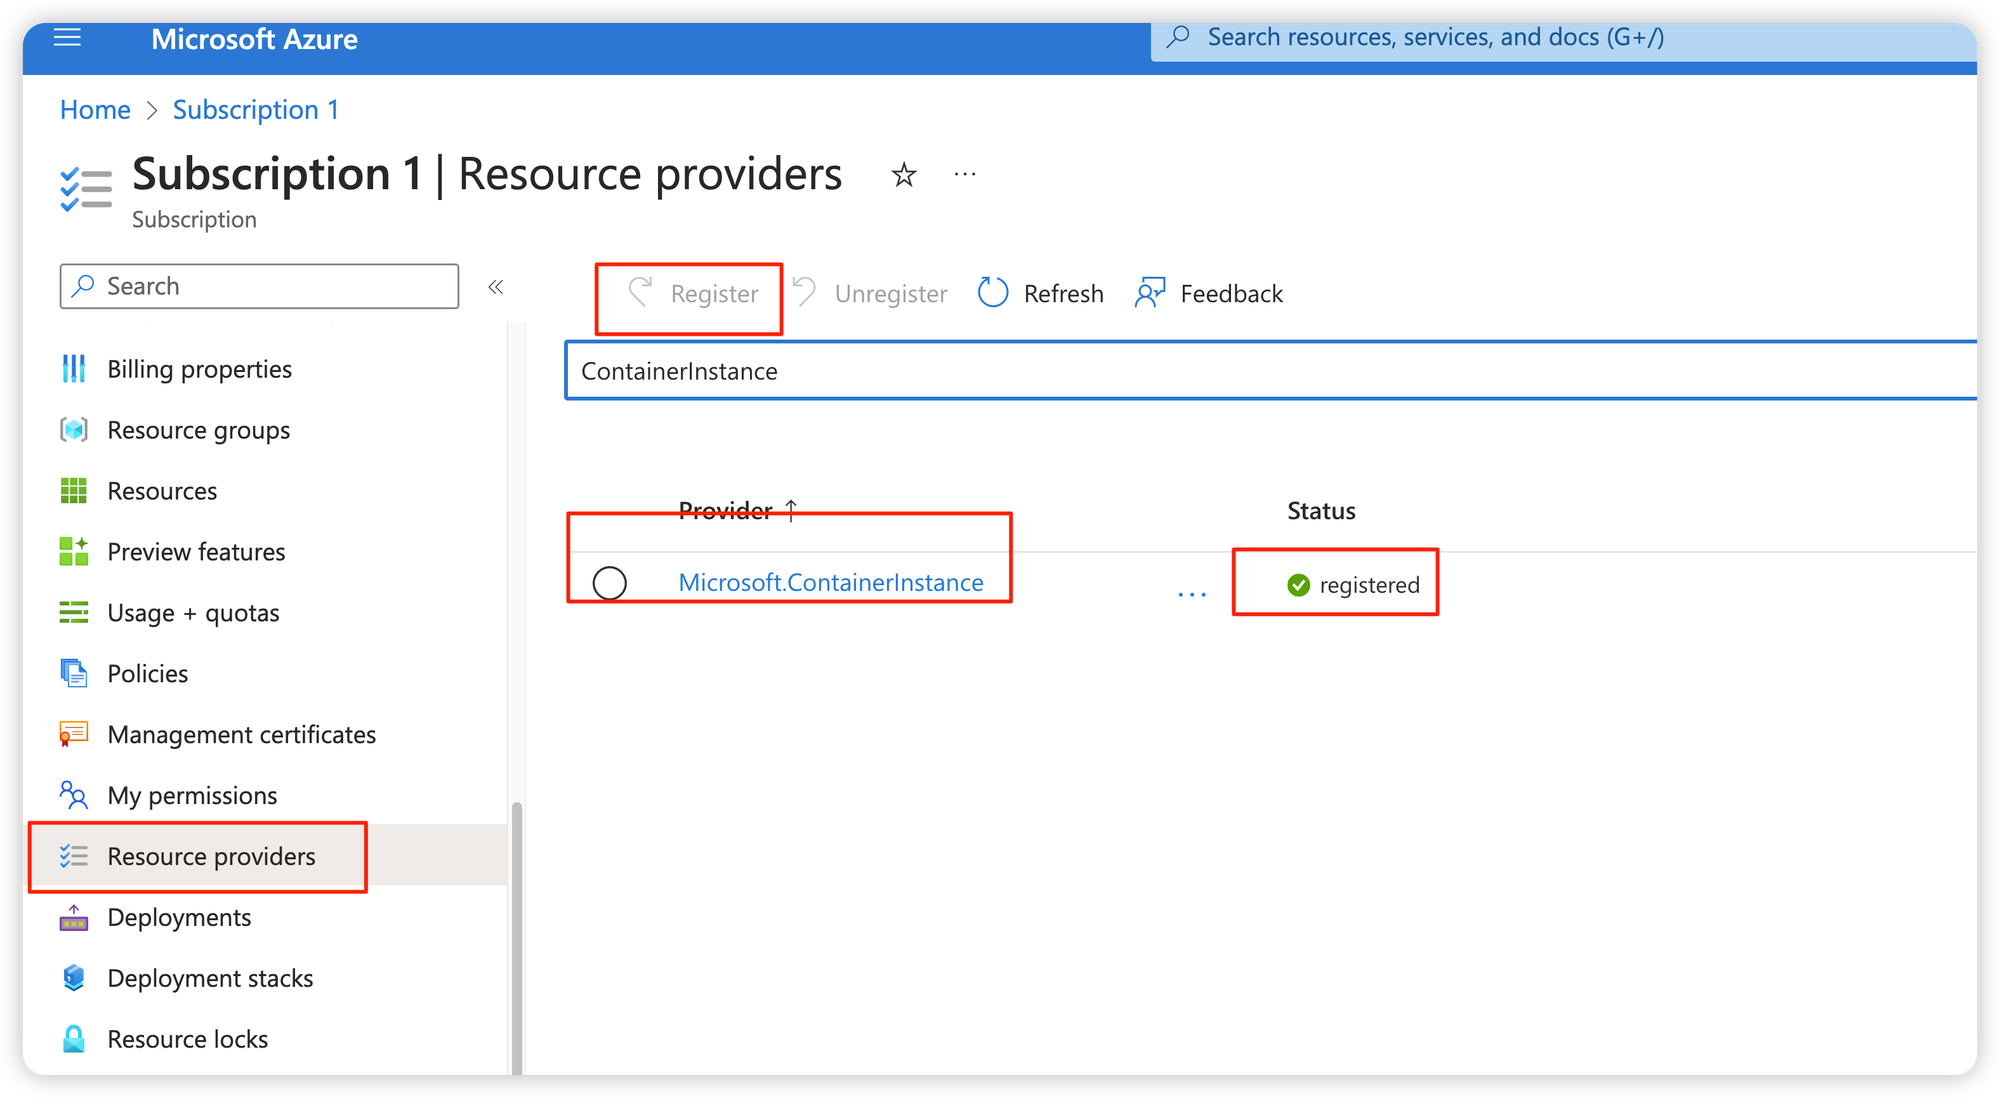Image resolution: width=2000 pixels, height=1098 pixels.
Task: Collapse the sidebar with the double chevron
Action: (x=495, y=287)
